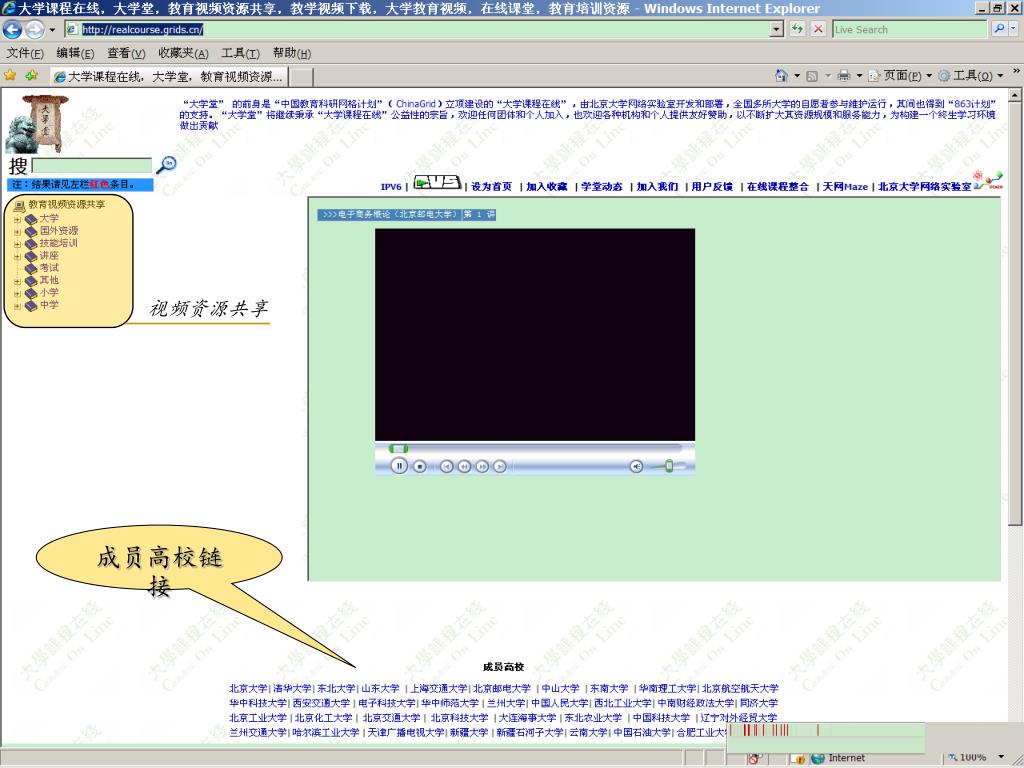The height and width of the screenshot is (768, 1024).
Task: Click the Stop loading X icon
Action: coord(818,29)
